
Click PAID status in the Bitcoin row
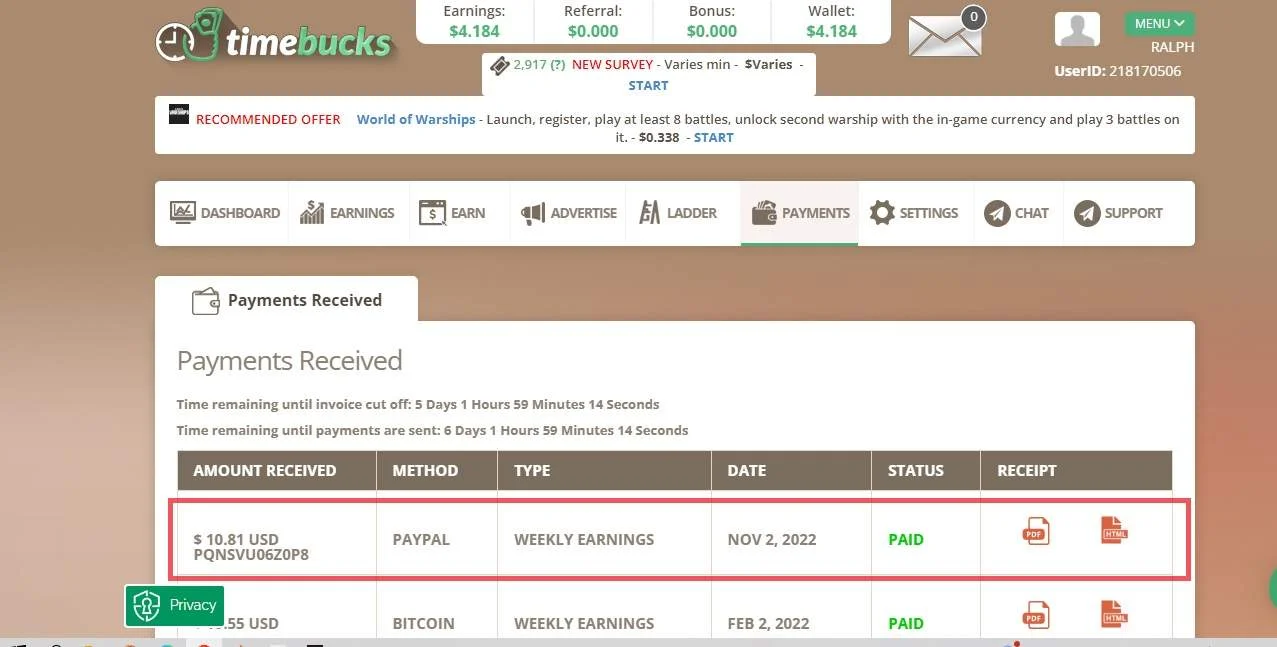pos(906,623)
